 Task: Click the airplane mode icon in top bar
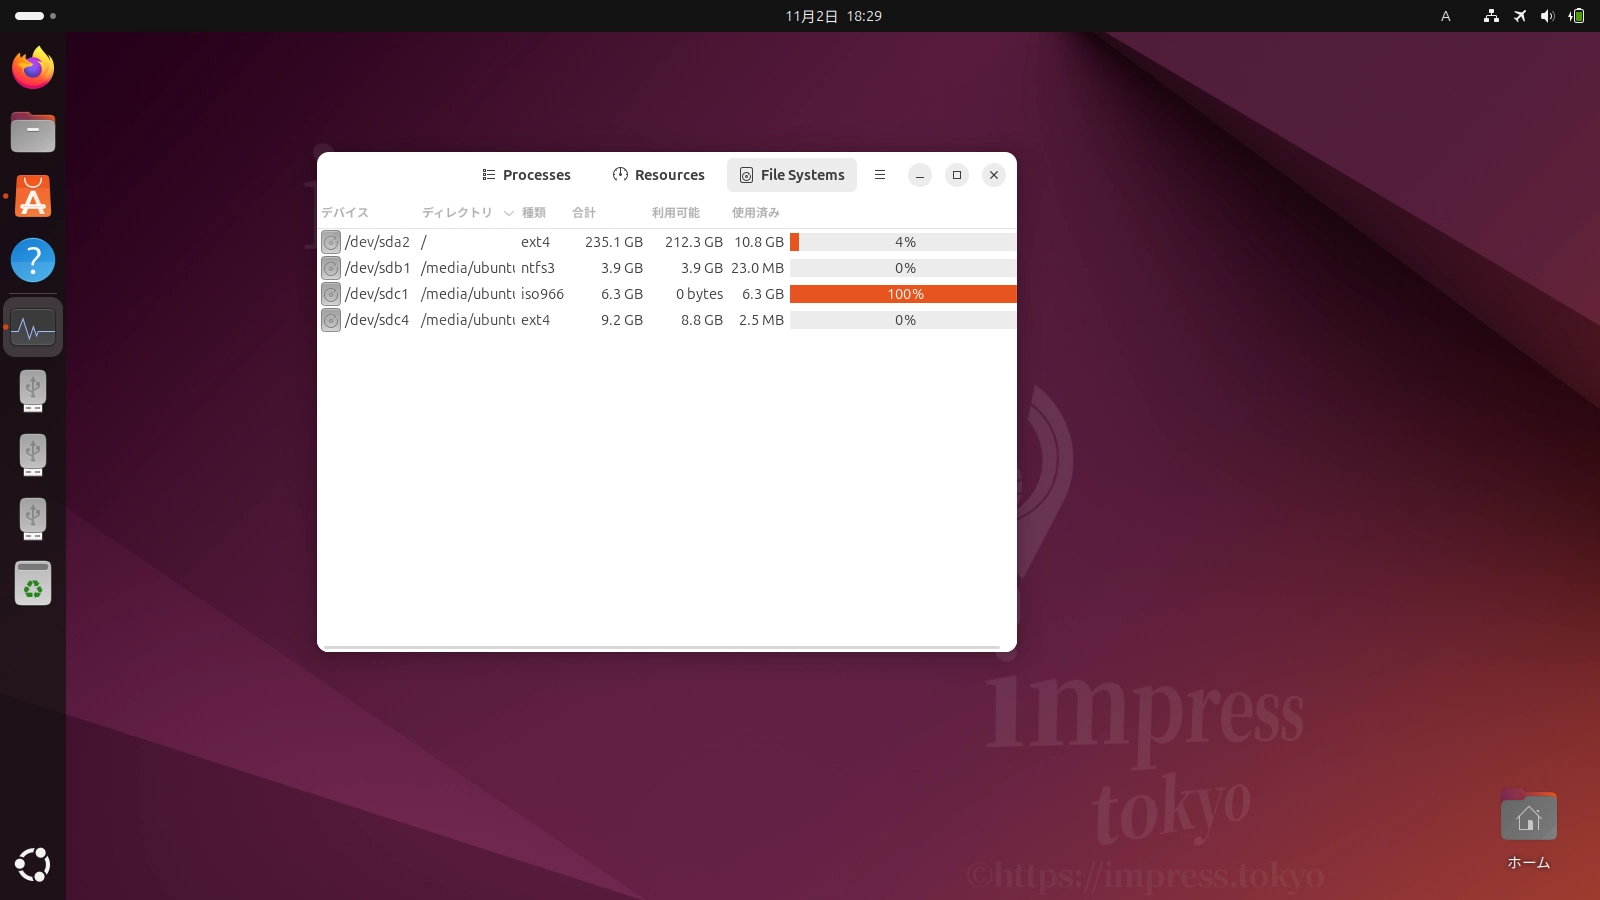pyautogui.click(x=1520, y=16)
